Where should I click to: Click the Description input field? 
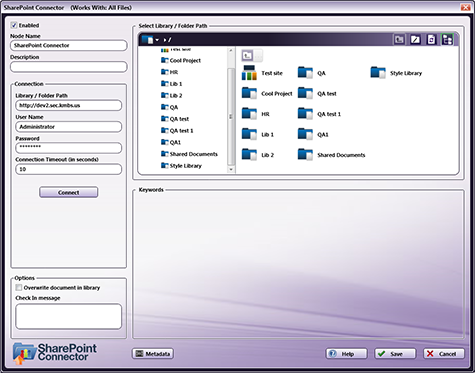(69, 67)
